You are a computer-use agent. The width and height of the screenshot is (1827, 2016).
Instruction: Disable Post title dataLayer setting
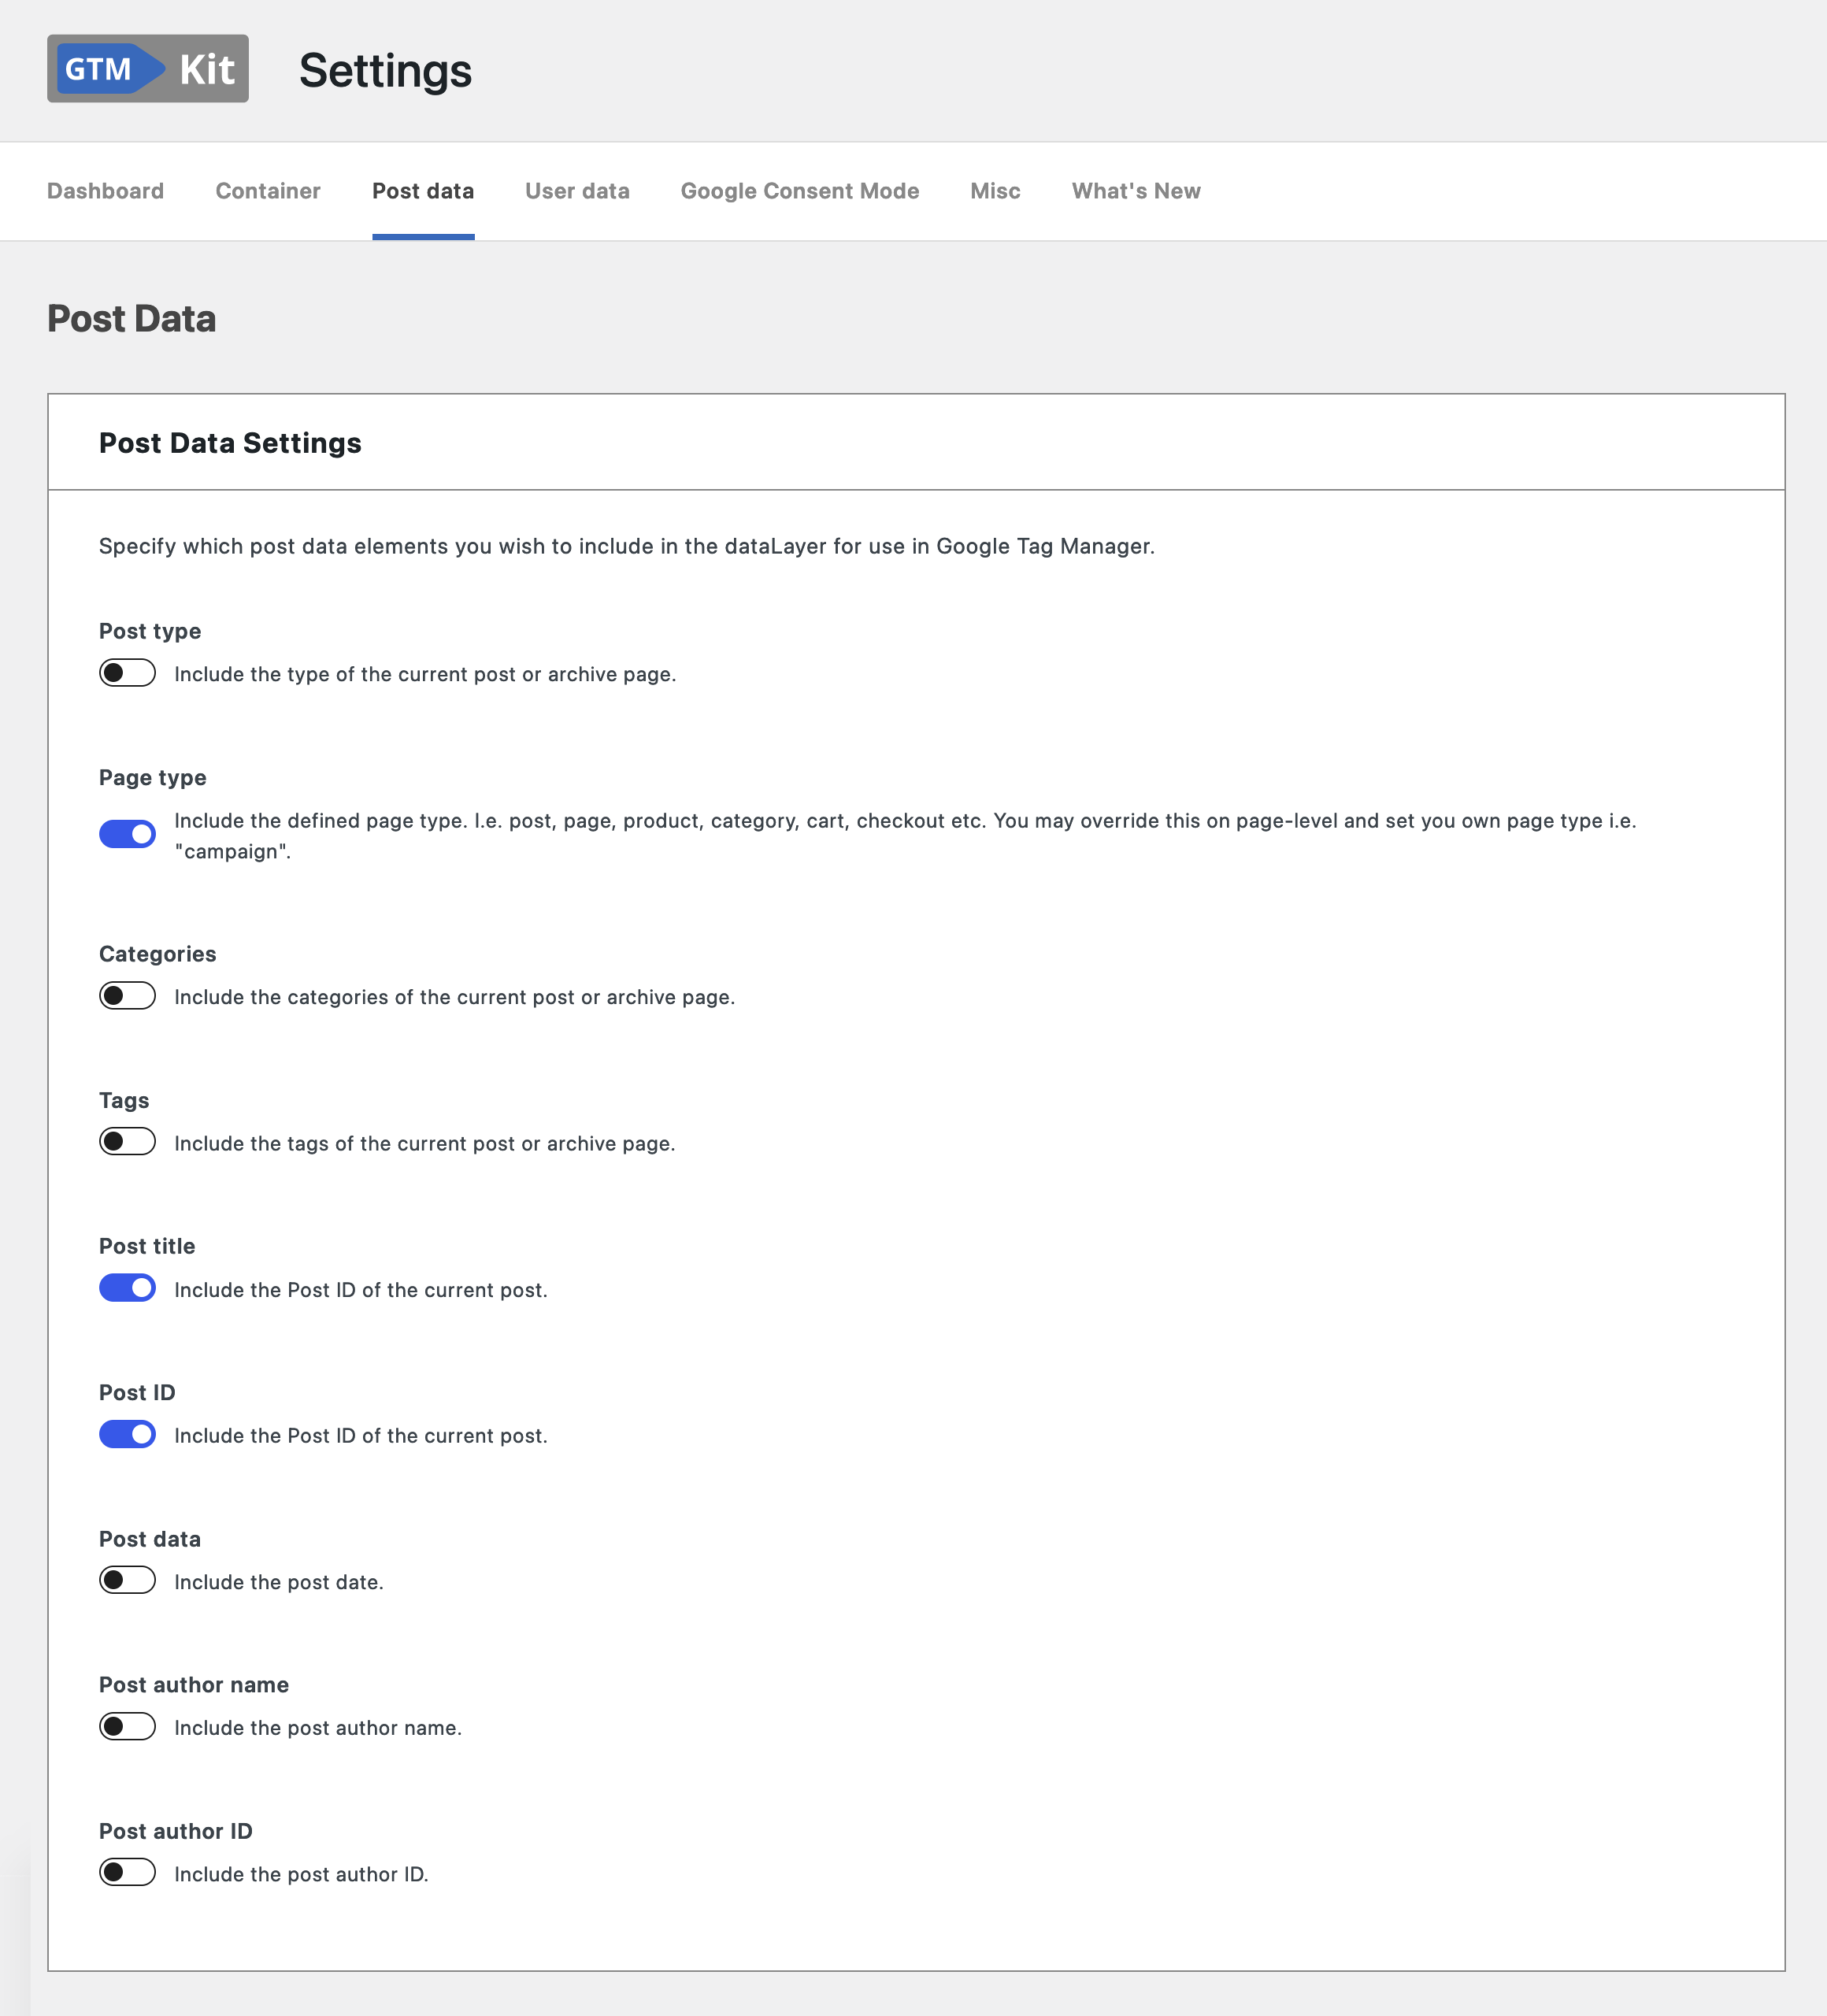(128, 1289)
